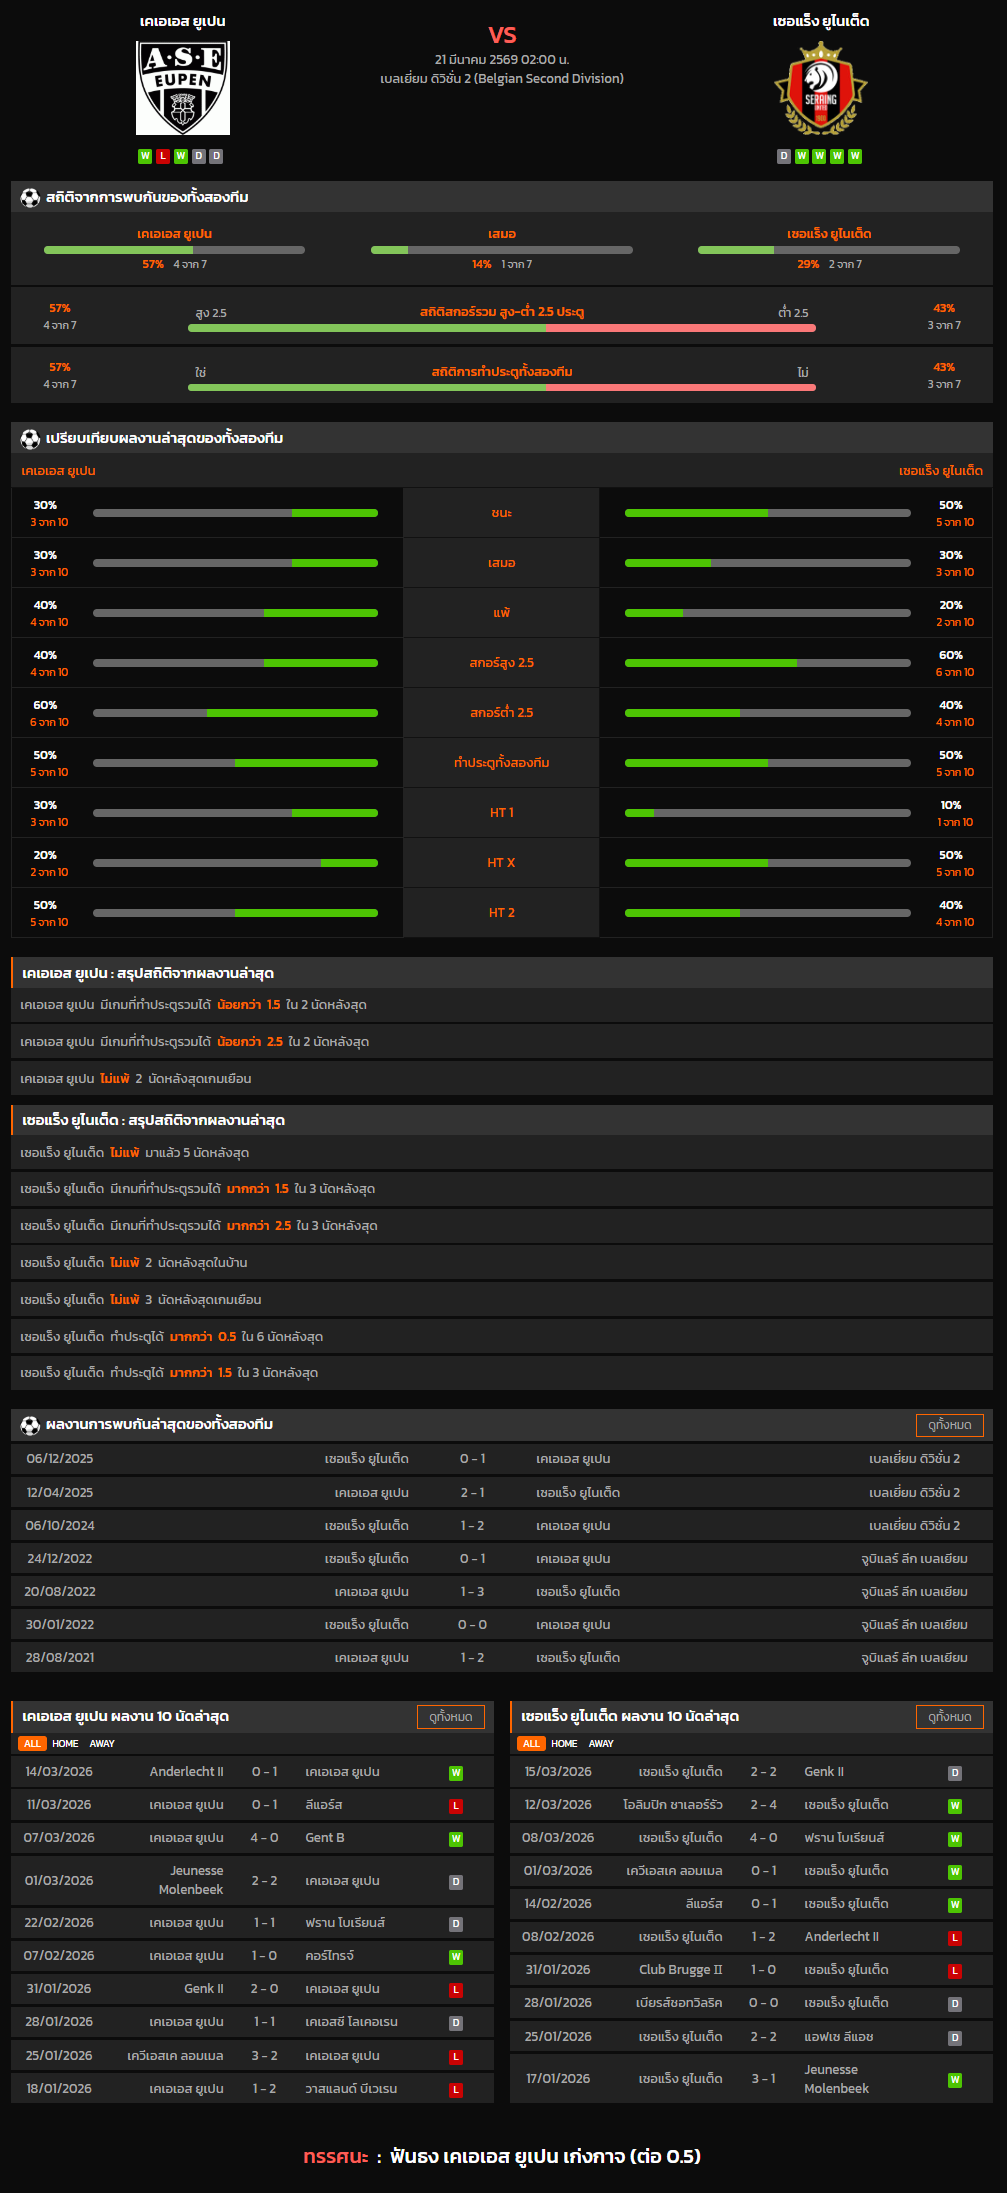Click the W result badge for Anderlecht II match

click(456, 1773)
